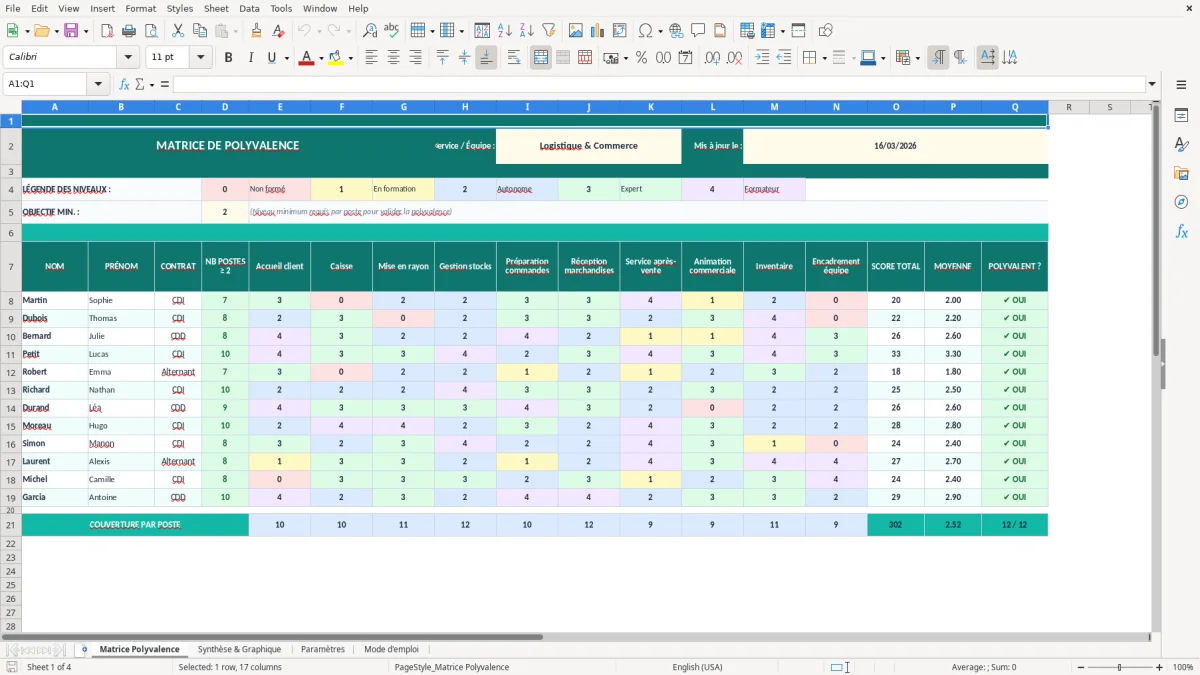Clear direct formatting
The height and width of the screenshot is (675, 1200).
point(279,31)
